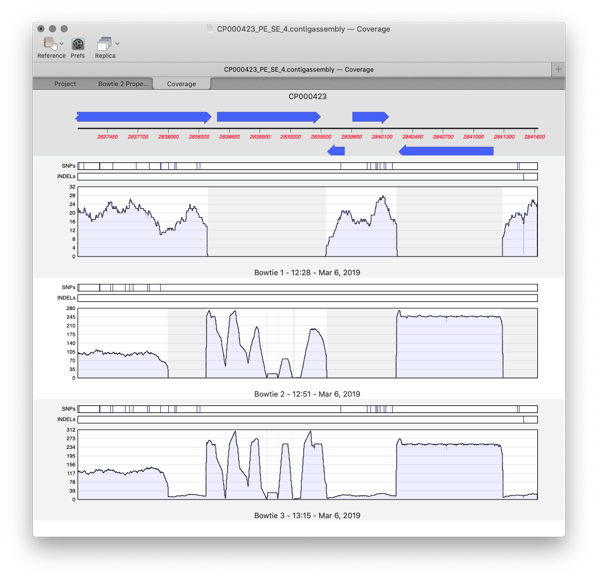598x580 pixels.
Task: Click the Bowtie 3 - 13:15 label
Action: click(307, 515)
